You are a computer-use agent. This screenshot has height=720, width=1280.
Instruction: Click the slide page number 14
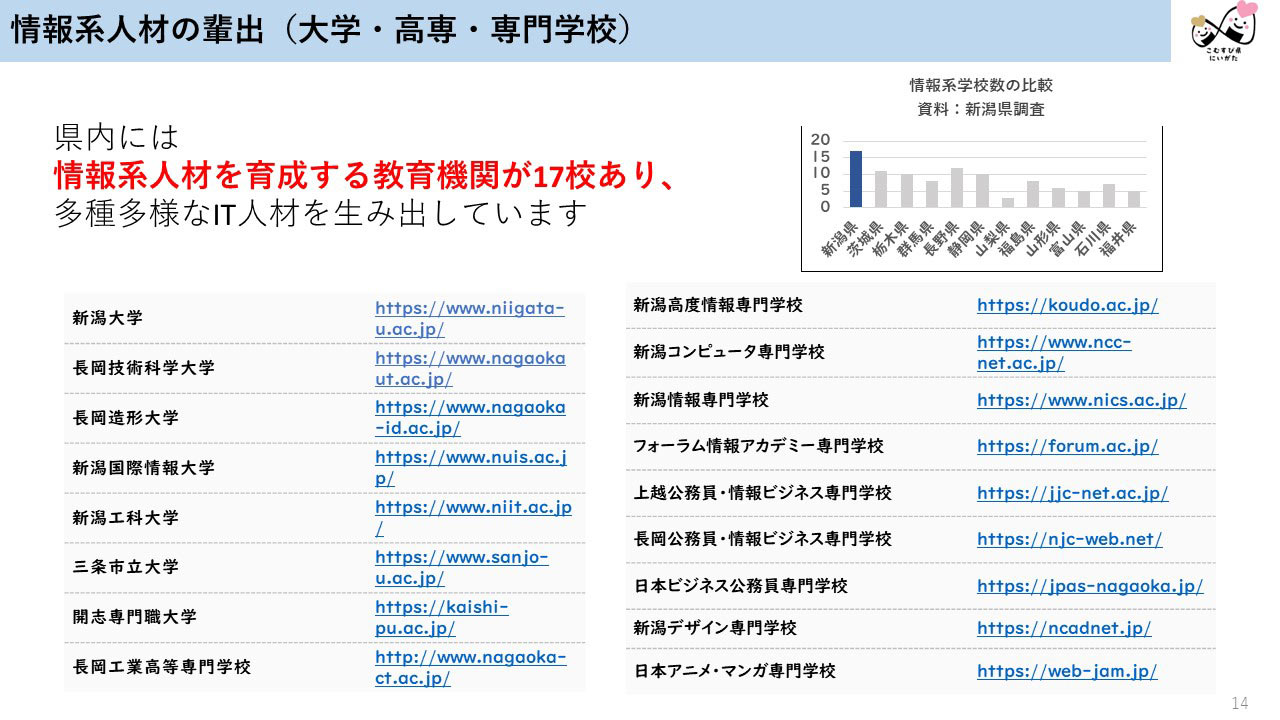click(x=1240, y=702)
